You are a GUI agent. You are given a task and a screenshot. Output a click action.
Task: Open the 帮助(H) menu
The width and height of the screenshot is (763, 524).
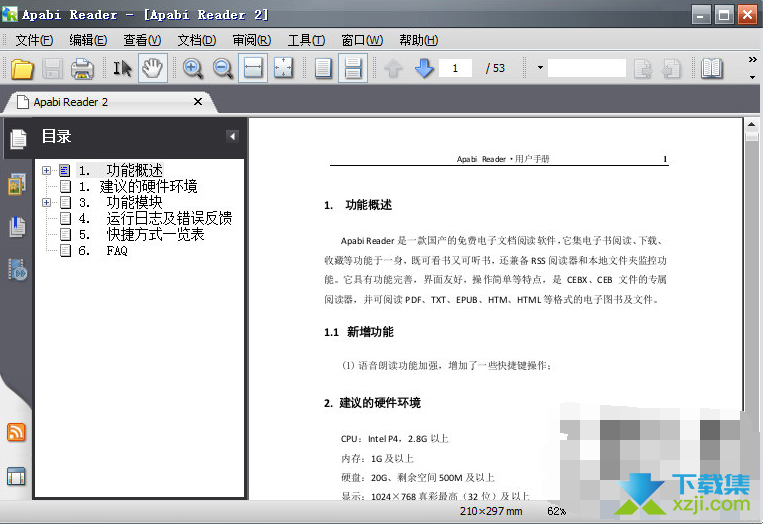click(418, 40)
